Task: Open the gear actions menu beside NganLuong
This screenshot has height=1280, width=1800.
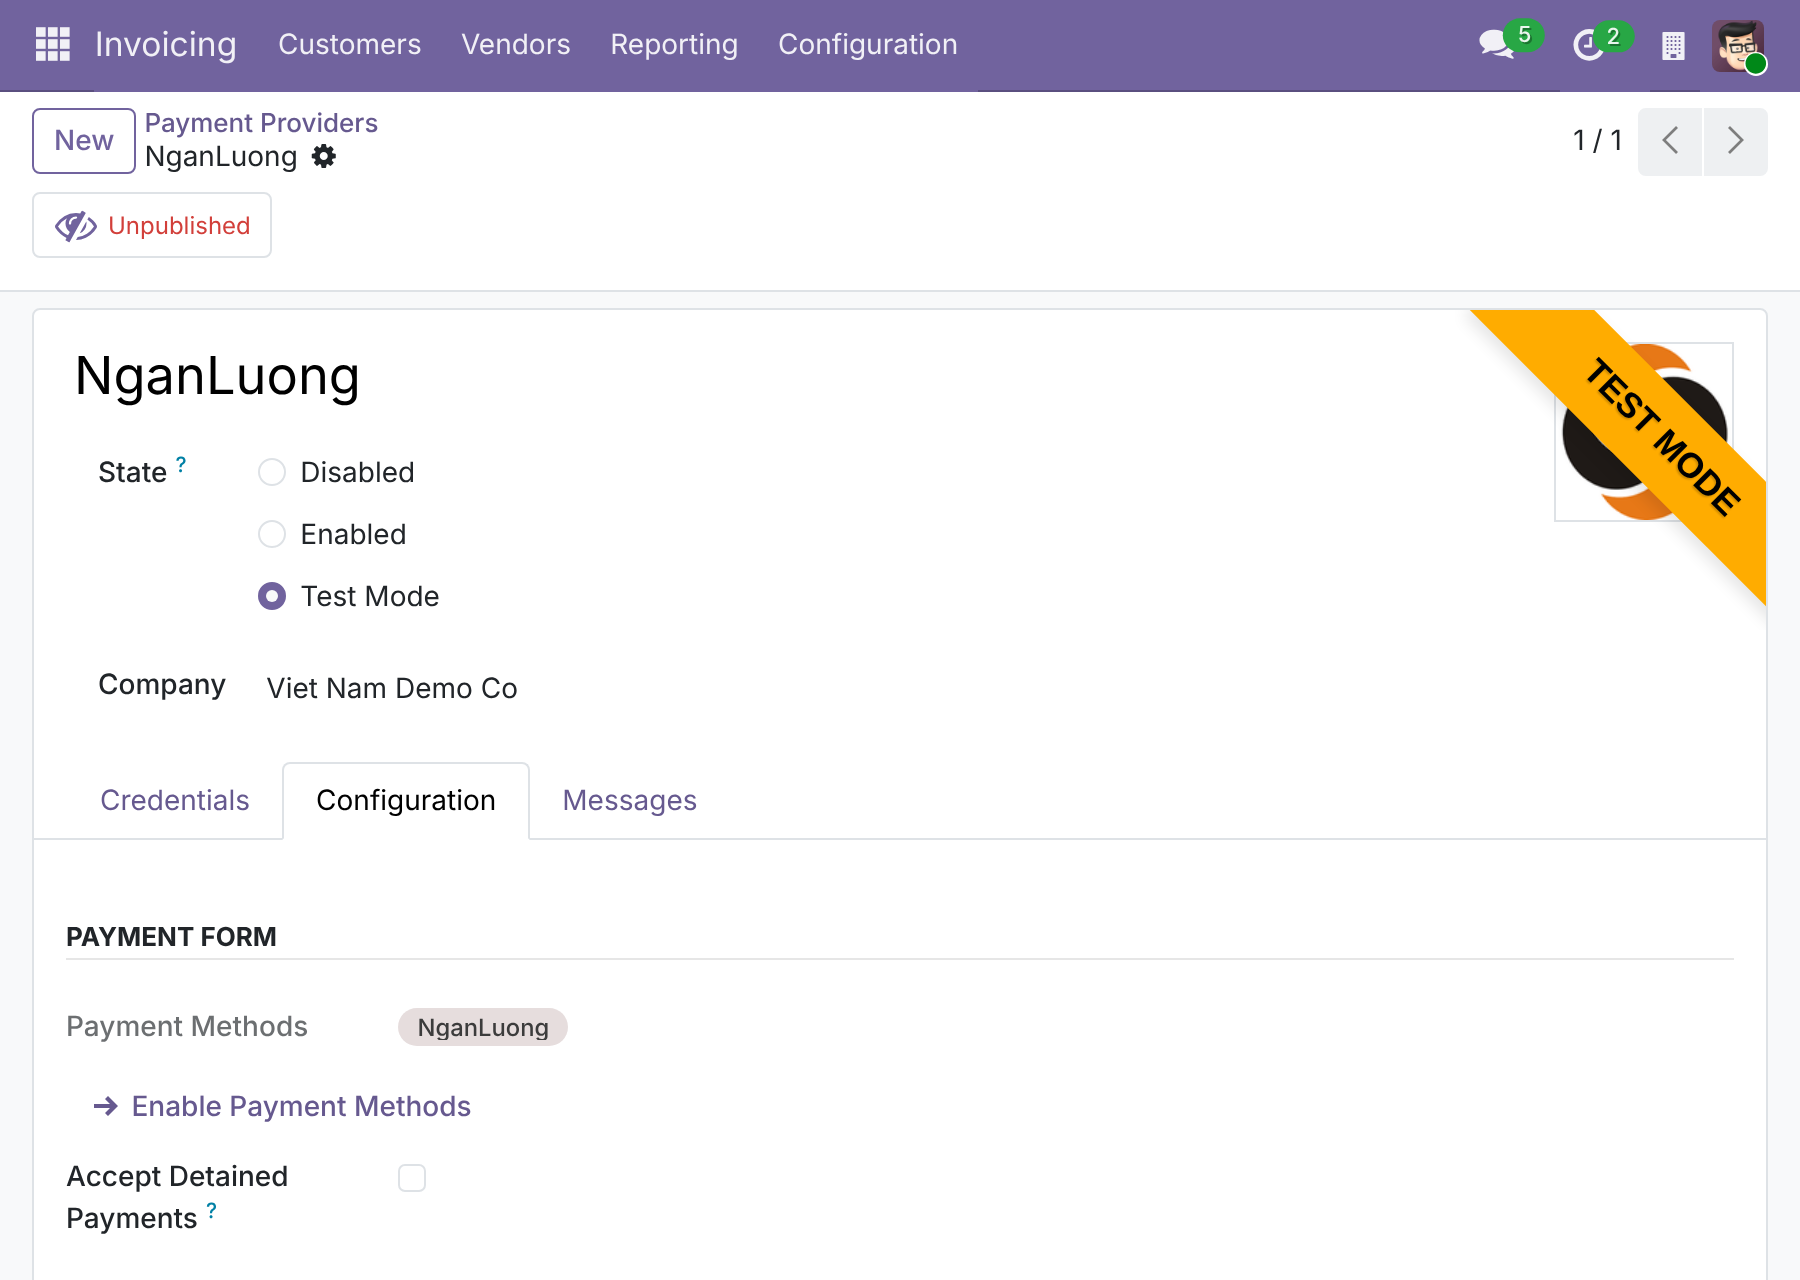Action: pyautogui.click(x=324, y=156)
